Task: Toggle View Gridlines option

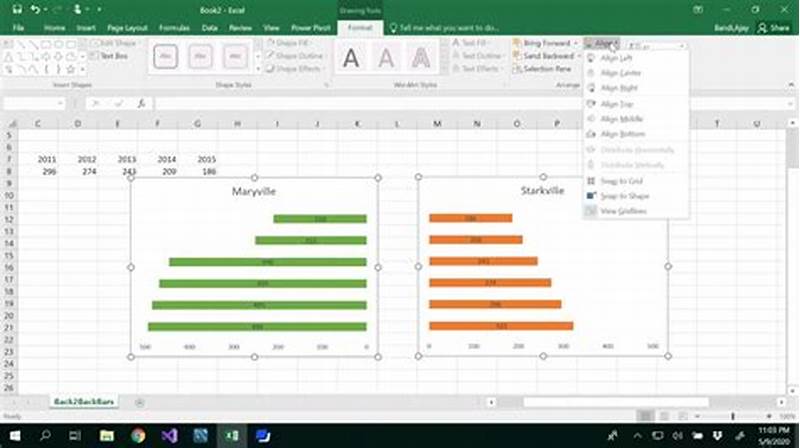Action: [636, 211]
